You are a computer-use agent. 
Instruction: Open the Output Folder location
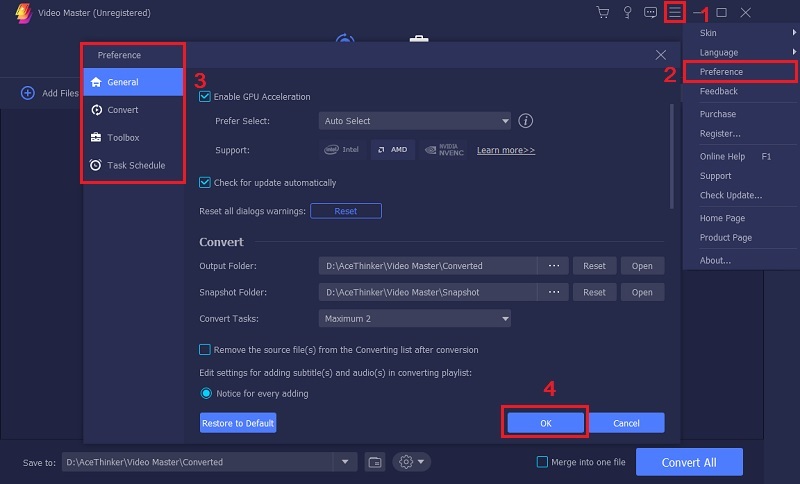(x=642, y=266)
